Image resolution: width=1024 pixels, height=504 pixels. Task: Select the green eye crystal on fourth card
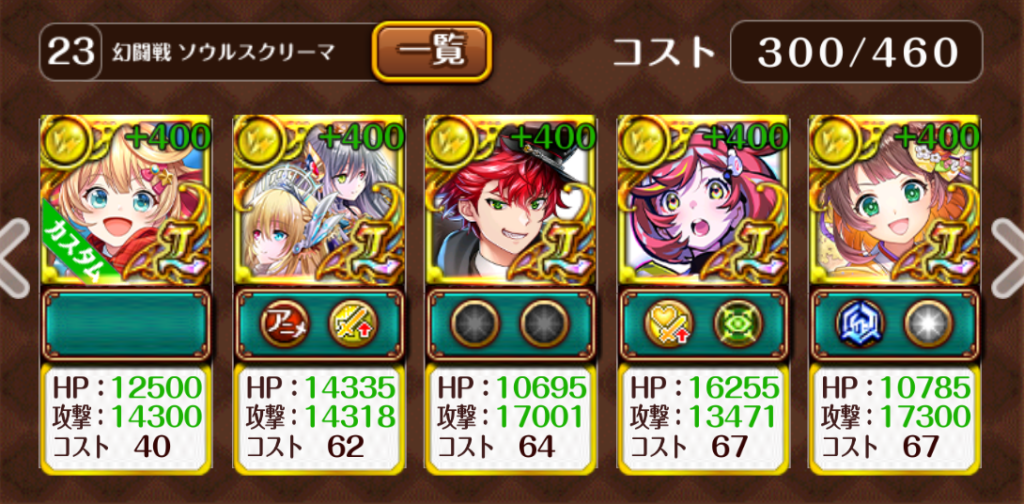tap(737, 324)
